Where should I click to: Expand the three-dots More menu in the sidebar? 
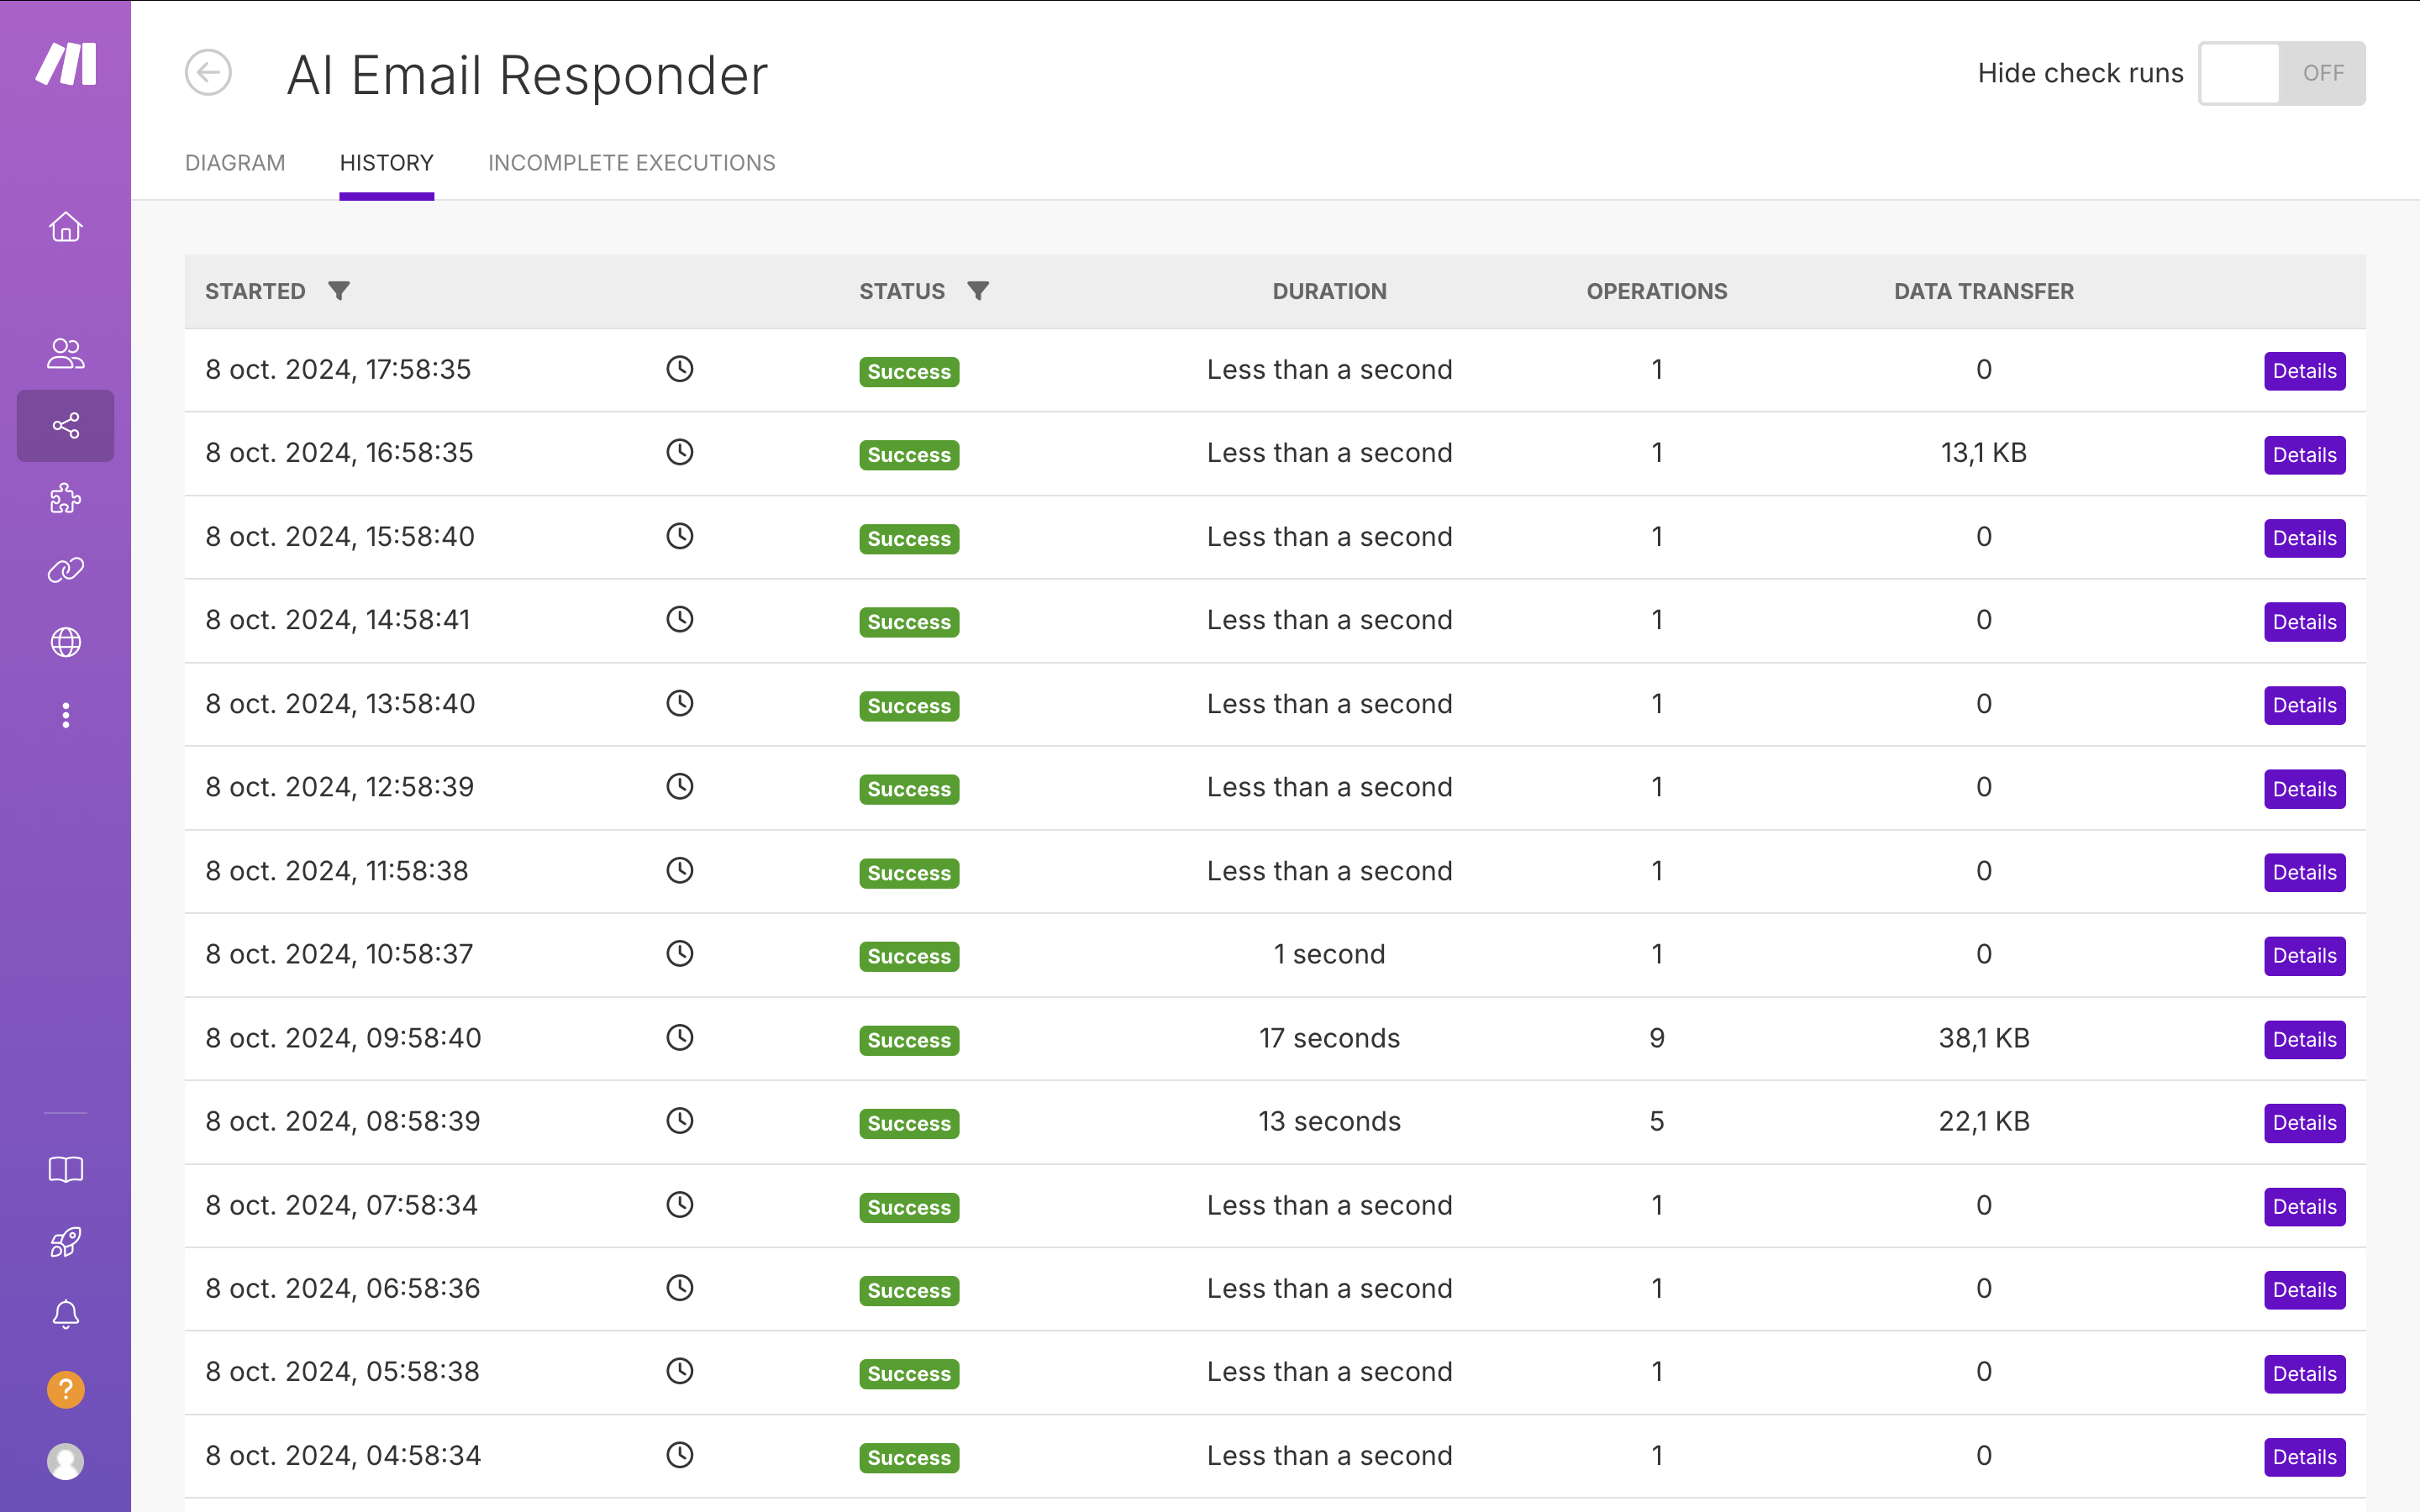(x=65, y=715)
